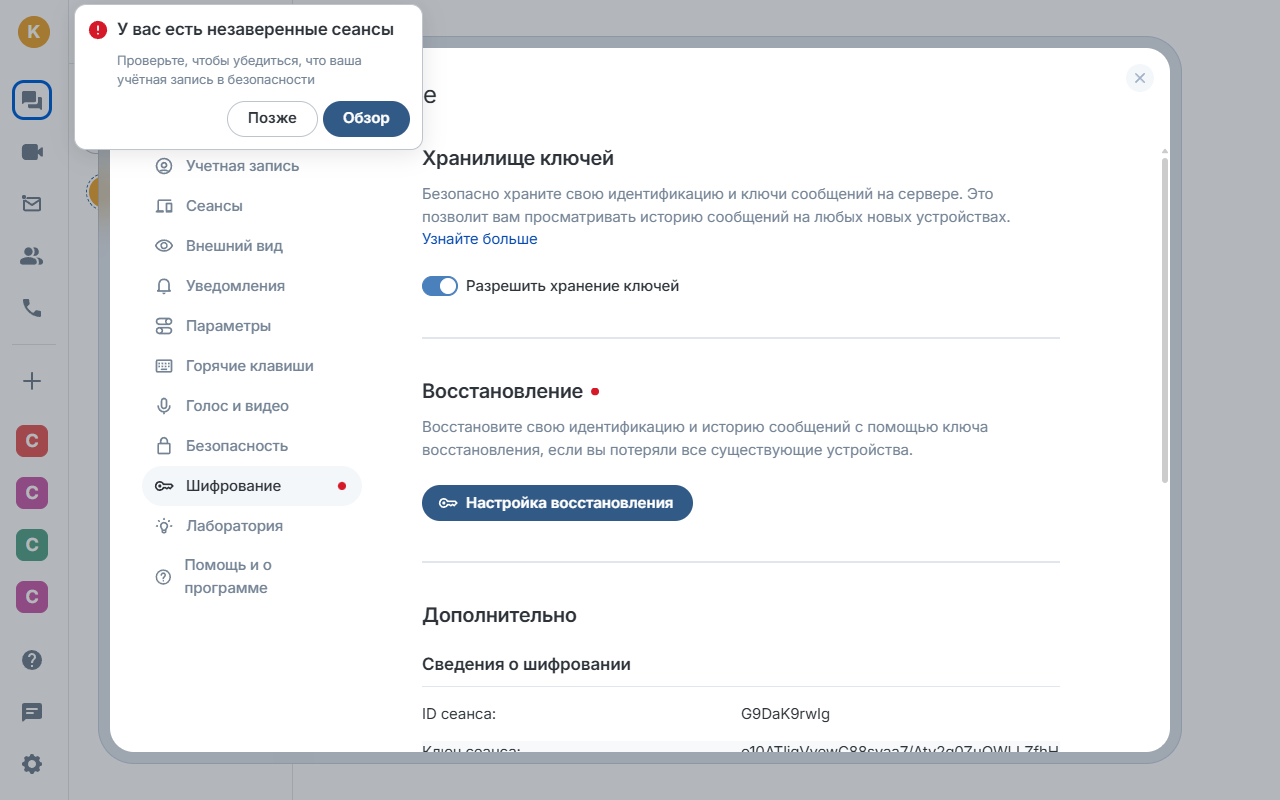Click the sliders icon next to Параметры
Screen dimensions: 1280x800
coord(164,326)
